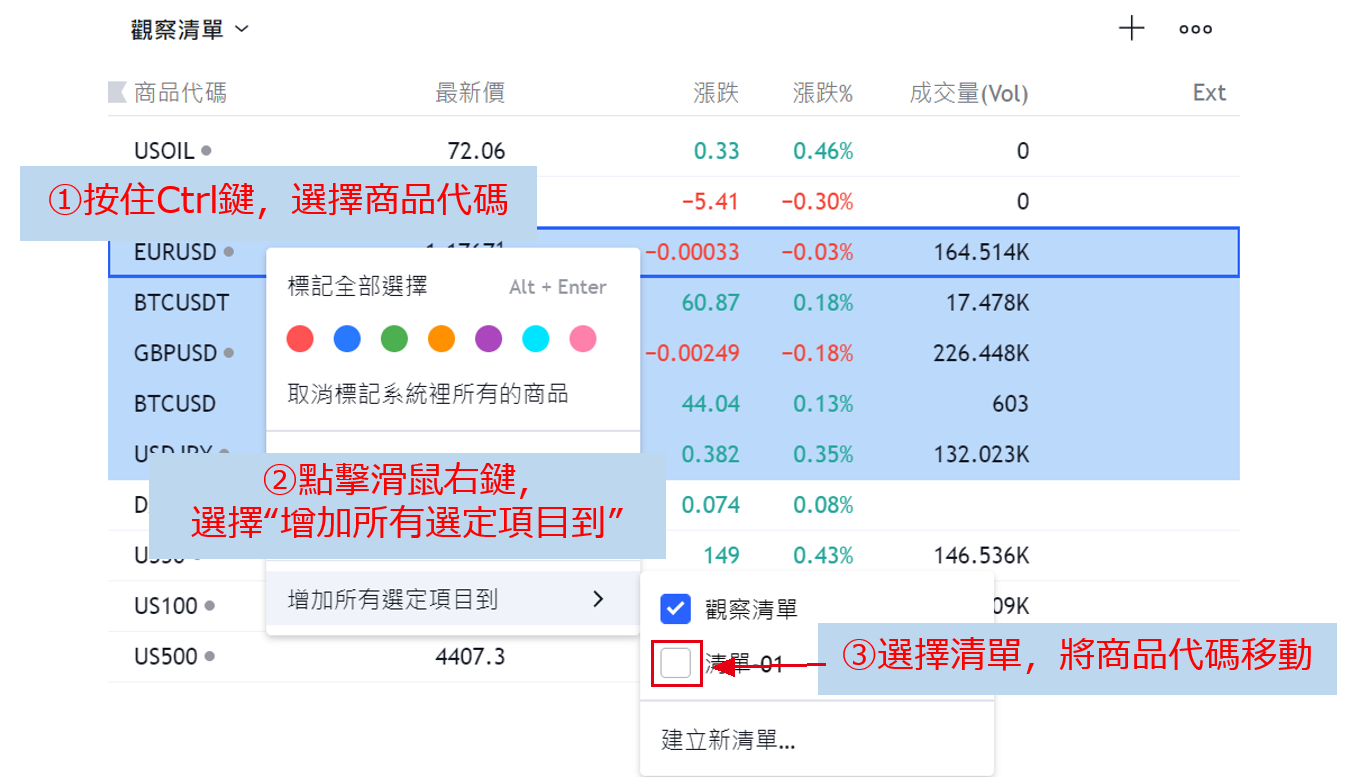Select the cyan flag color
Viewport: 1350px width, 777px height.
[x=536, y=339]
